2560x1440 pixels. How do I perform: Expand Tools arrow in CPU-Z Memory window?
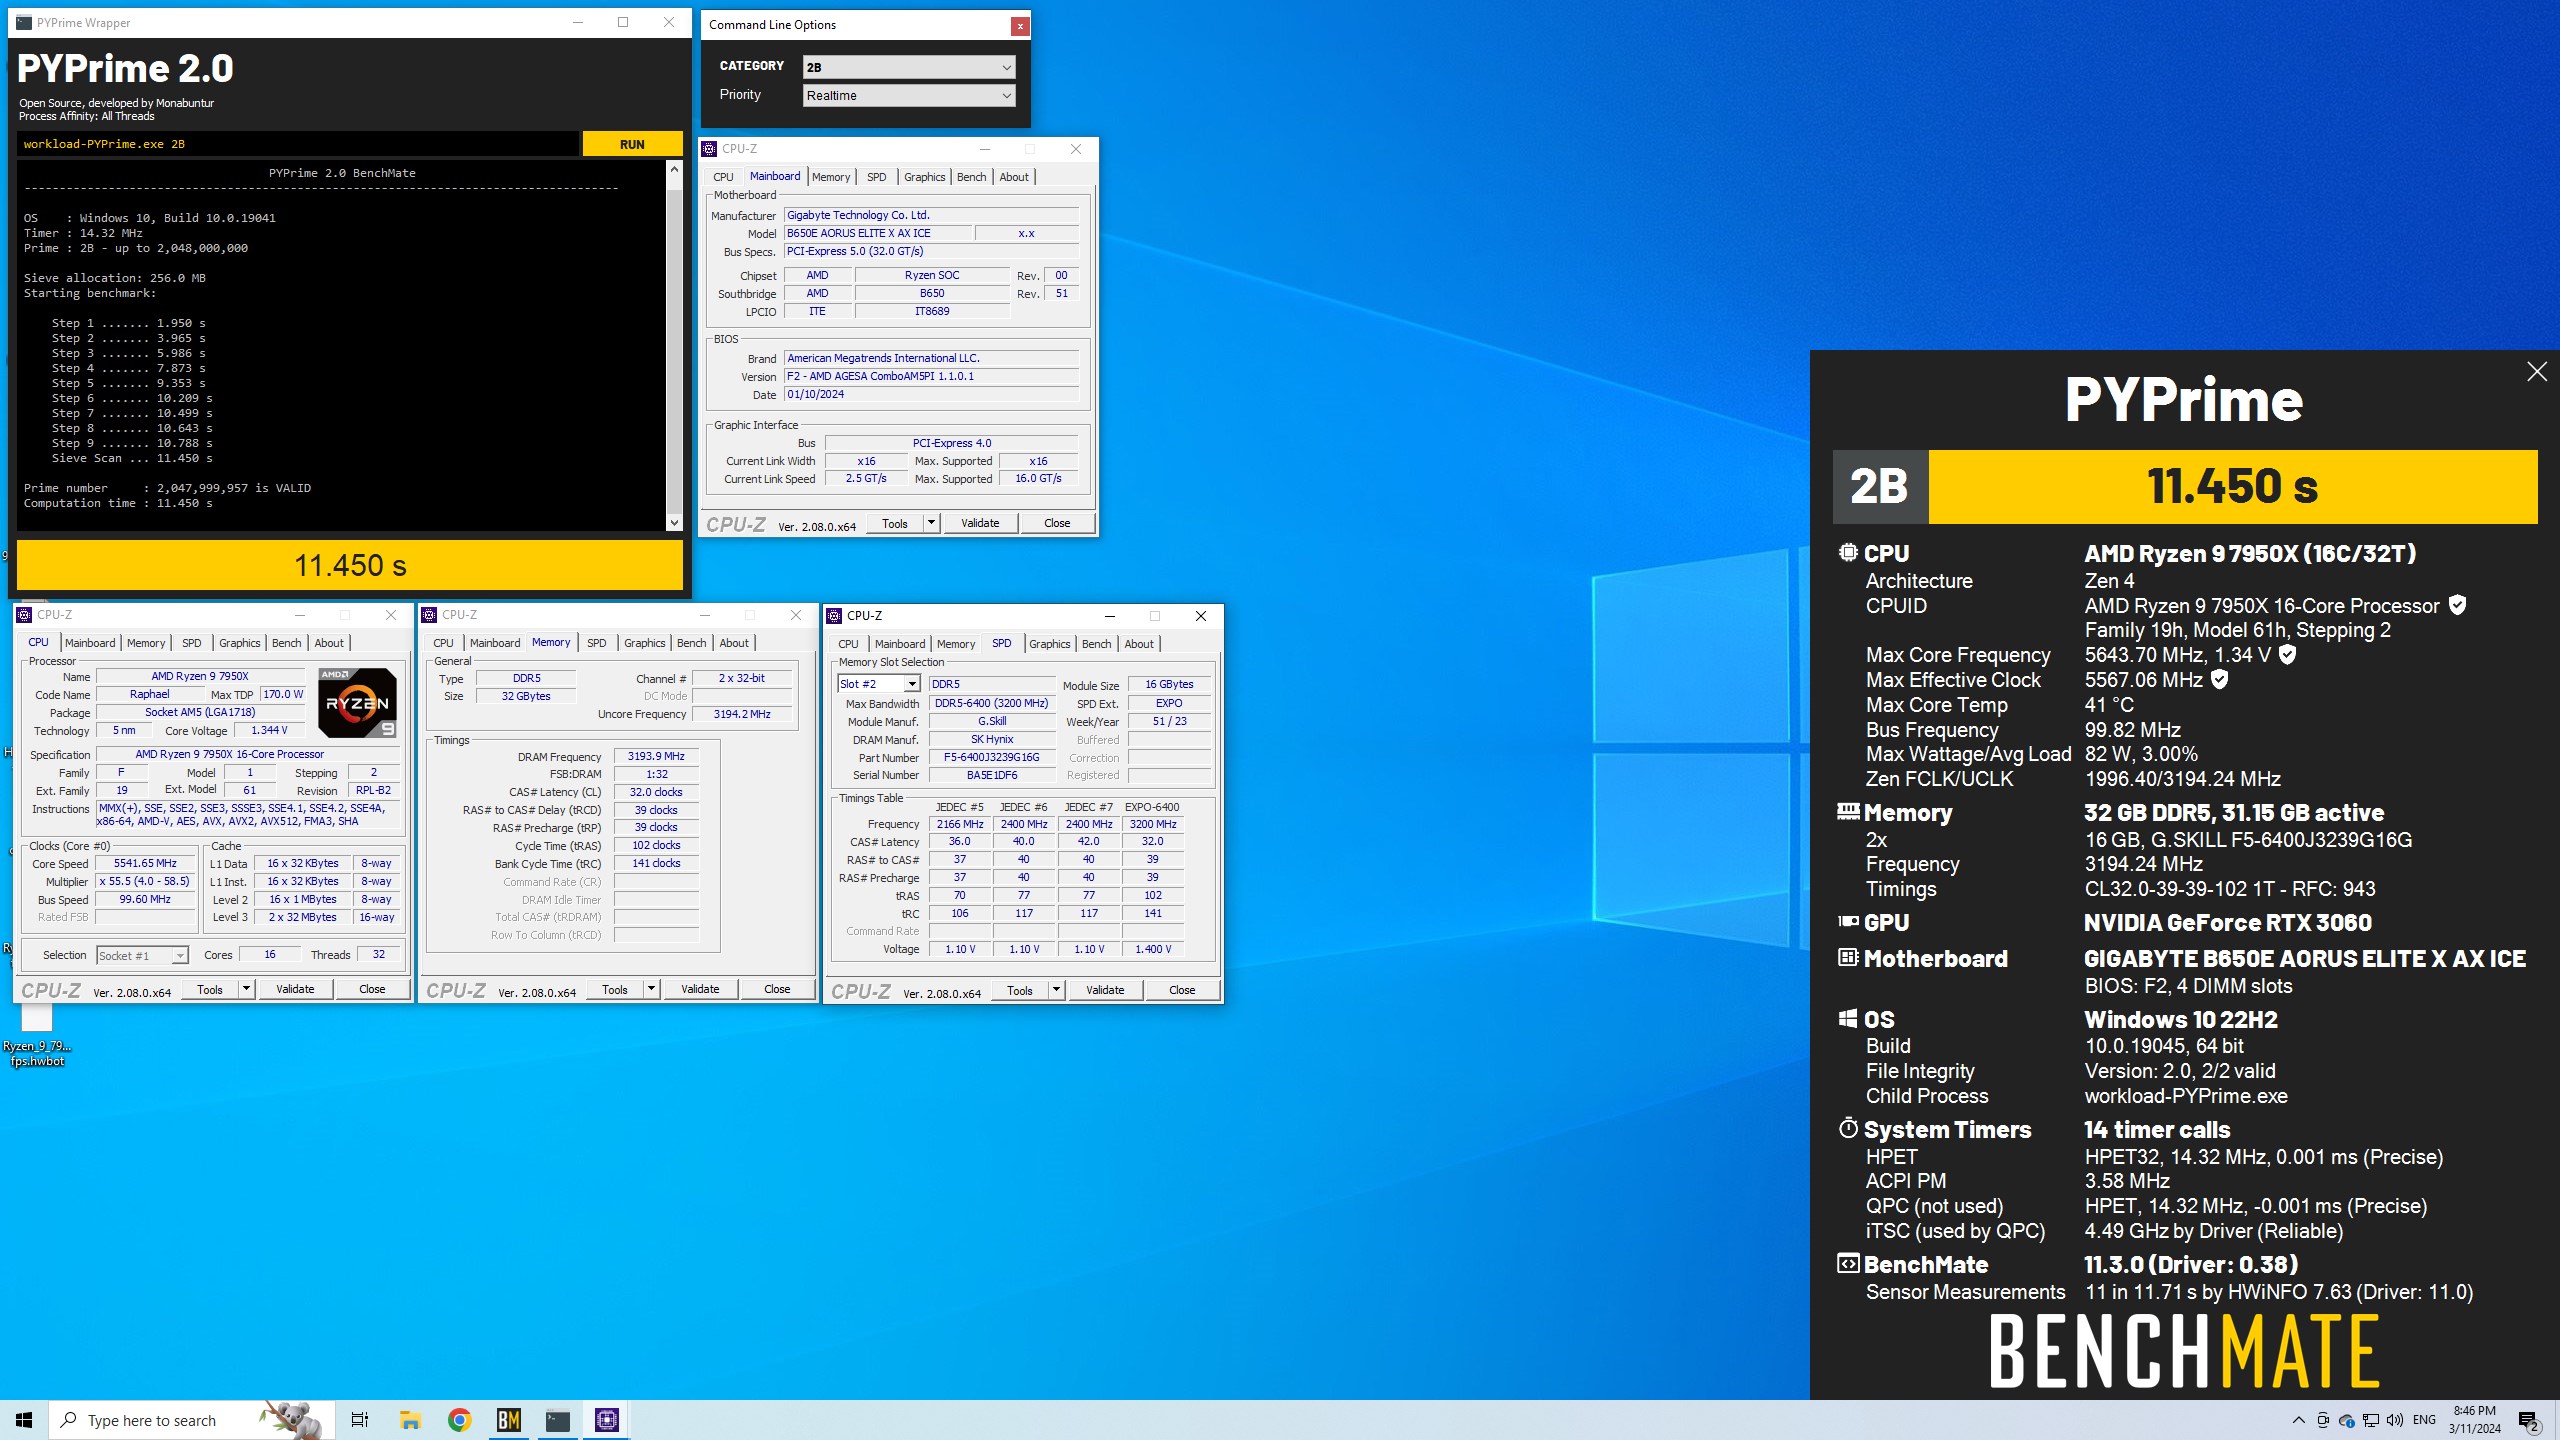tap(652, 989)
